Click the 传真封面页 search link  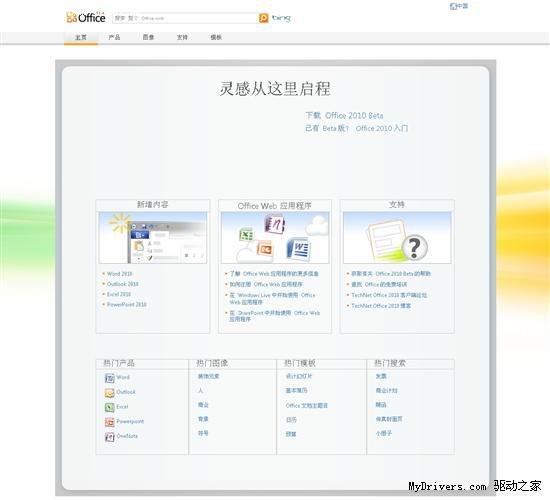(x=389, y=419)
